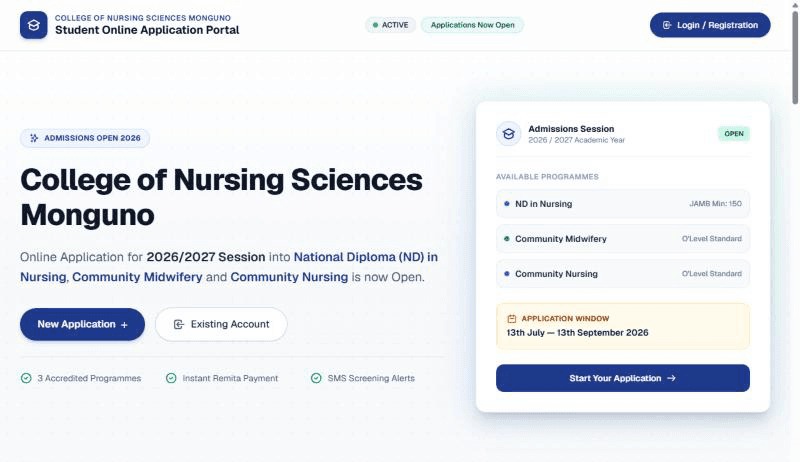Click 'Community Midwifery' in the hero paragraph

pos(137,277)
